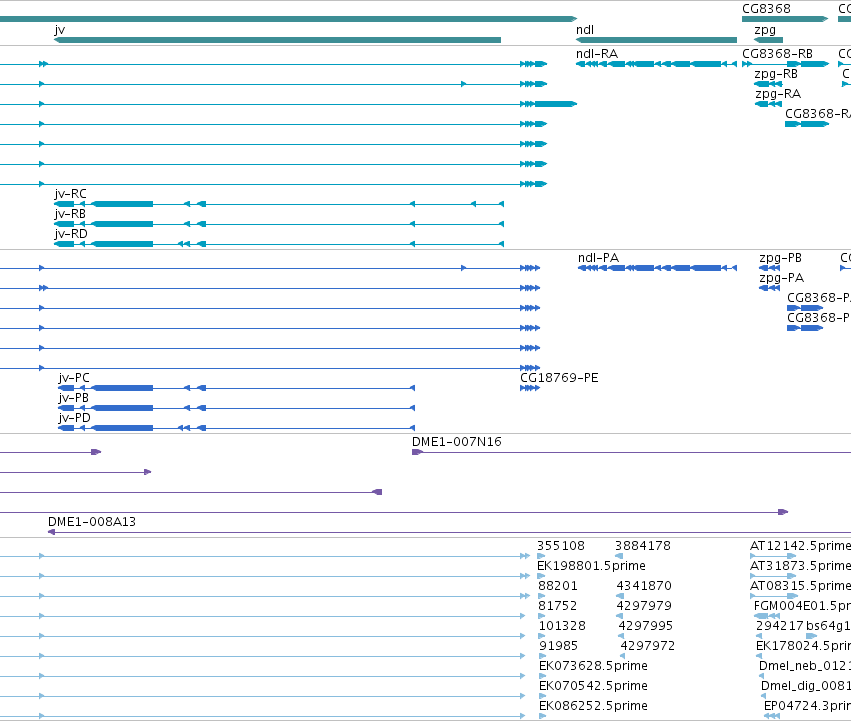Select the jv-RB transcript
This screenshot has height=721, width=851.
pyautogui.click(x=279, y=224)
